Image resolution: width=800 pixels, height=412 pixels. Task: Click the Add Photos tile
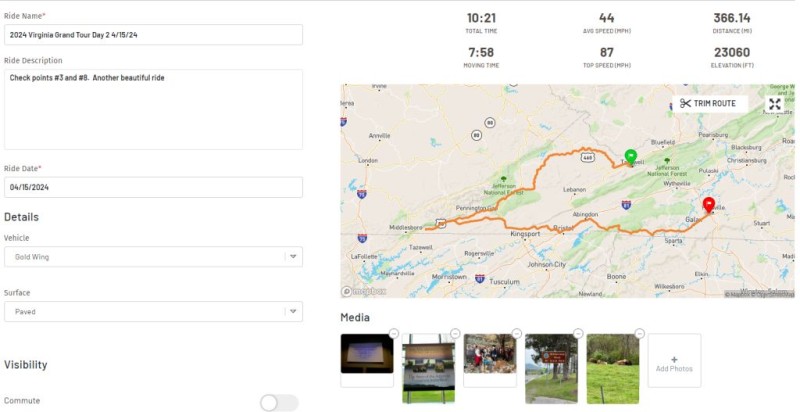click(674, 361)
